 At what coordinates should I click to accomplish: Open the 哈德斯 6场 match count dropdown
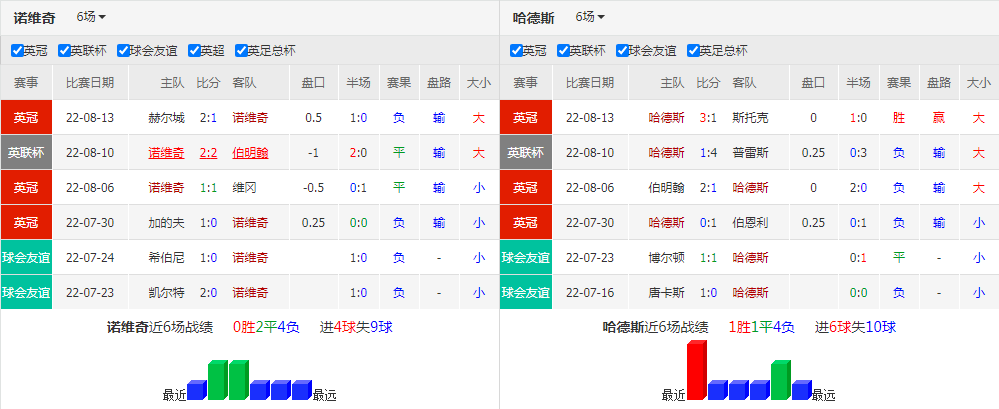[x=590, y=17]
